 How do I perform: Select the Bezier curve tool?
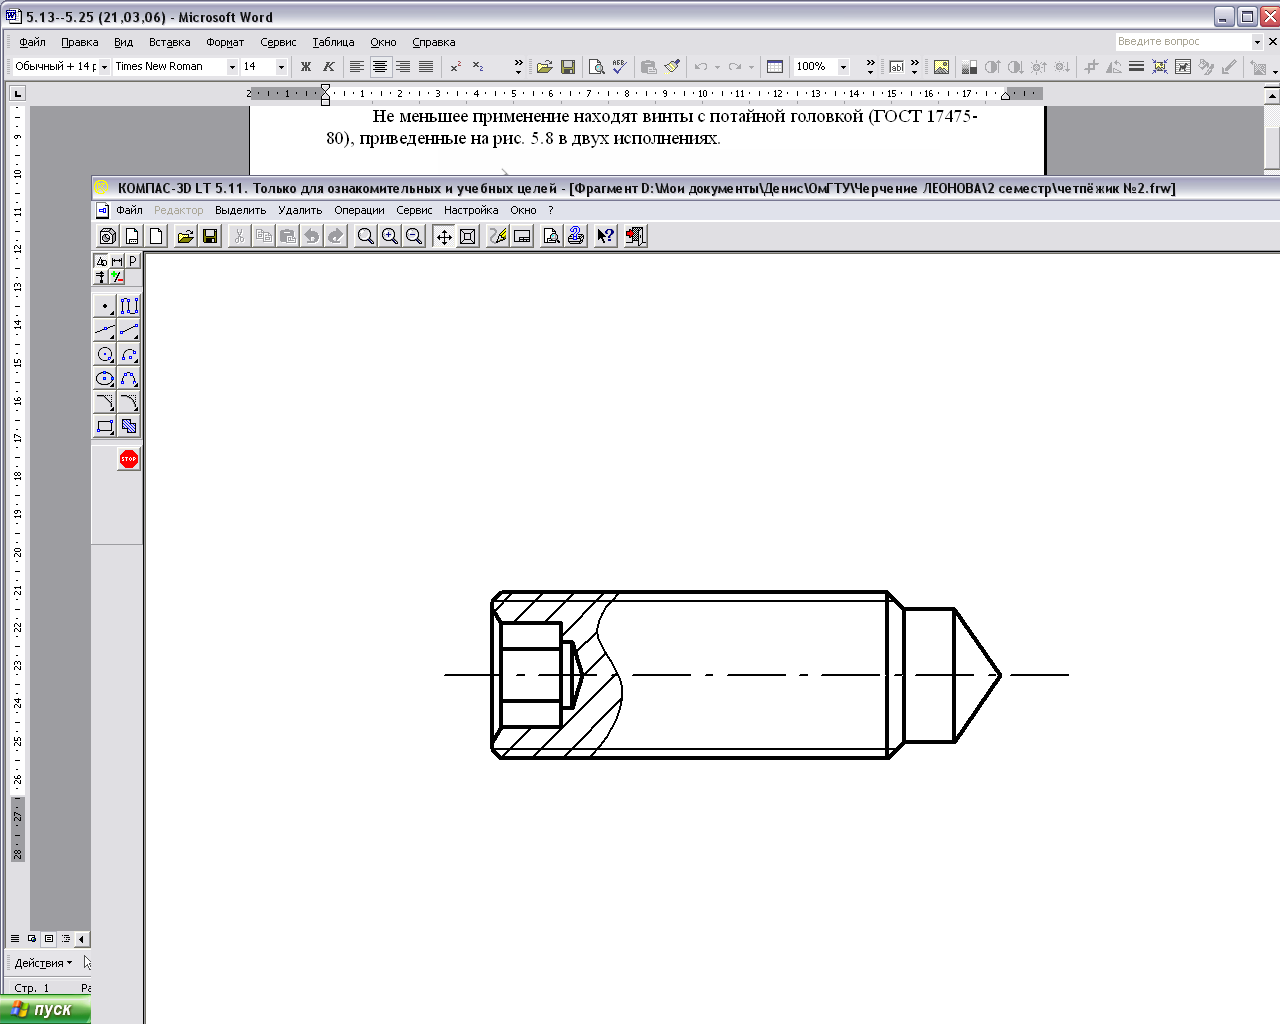[129, 378]
